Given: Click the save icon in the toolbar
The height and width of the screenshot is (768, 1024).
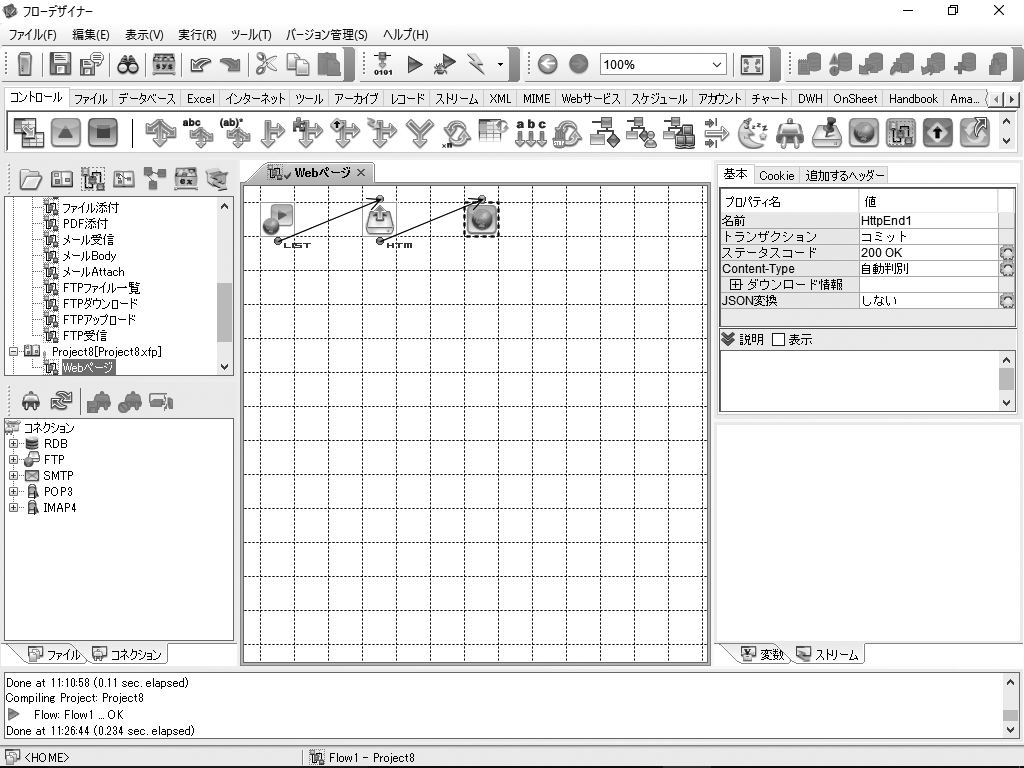Looking at the screenshot, I should pos(60,64).
